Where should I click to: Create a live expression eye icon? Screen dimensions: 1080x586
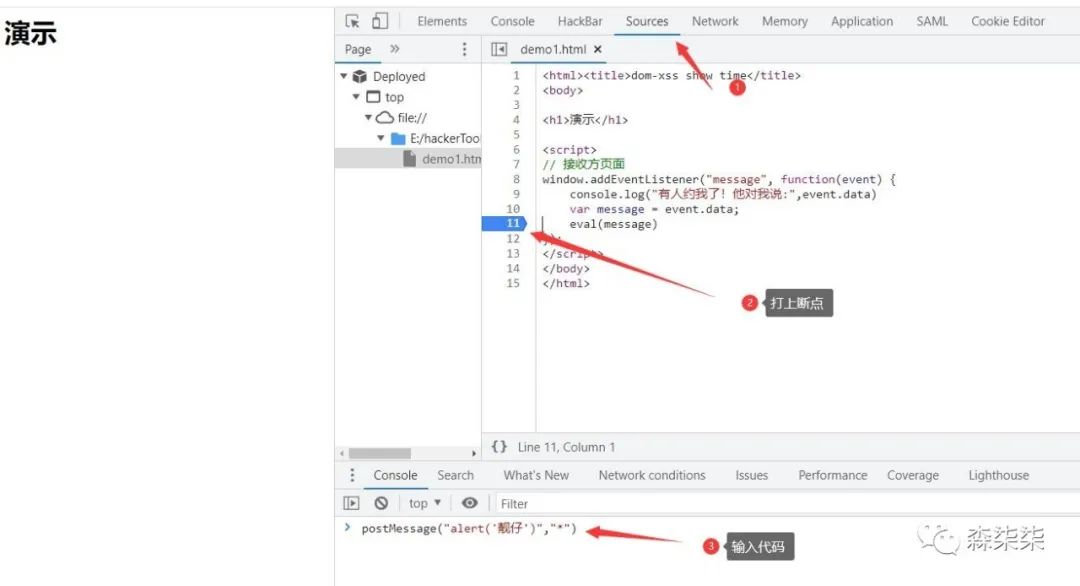(470, 503)
